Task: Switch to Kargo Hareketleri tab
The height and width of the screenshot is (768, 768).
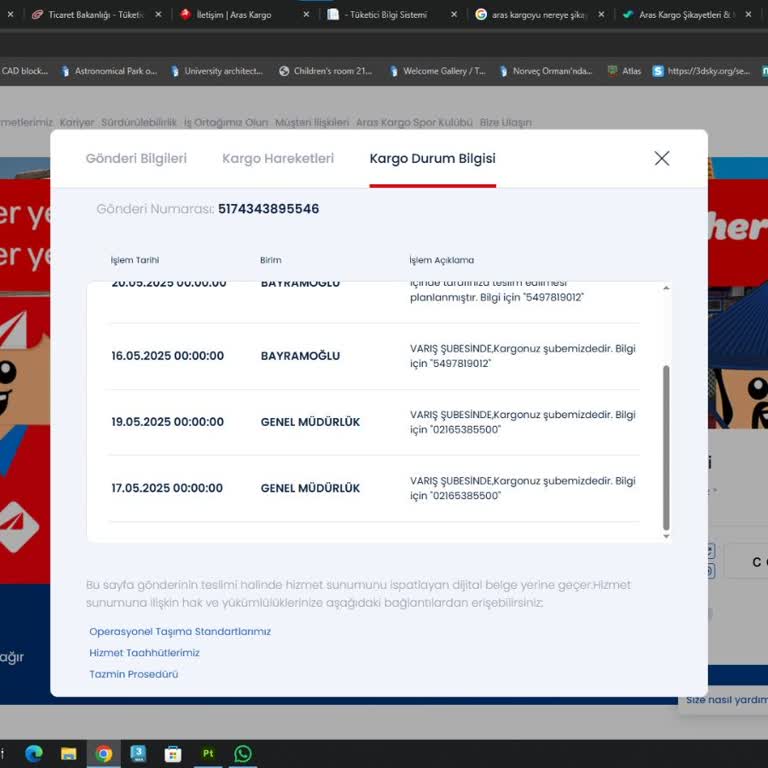Action: pos(278,159)
